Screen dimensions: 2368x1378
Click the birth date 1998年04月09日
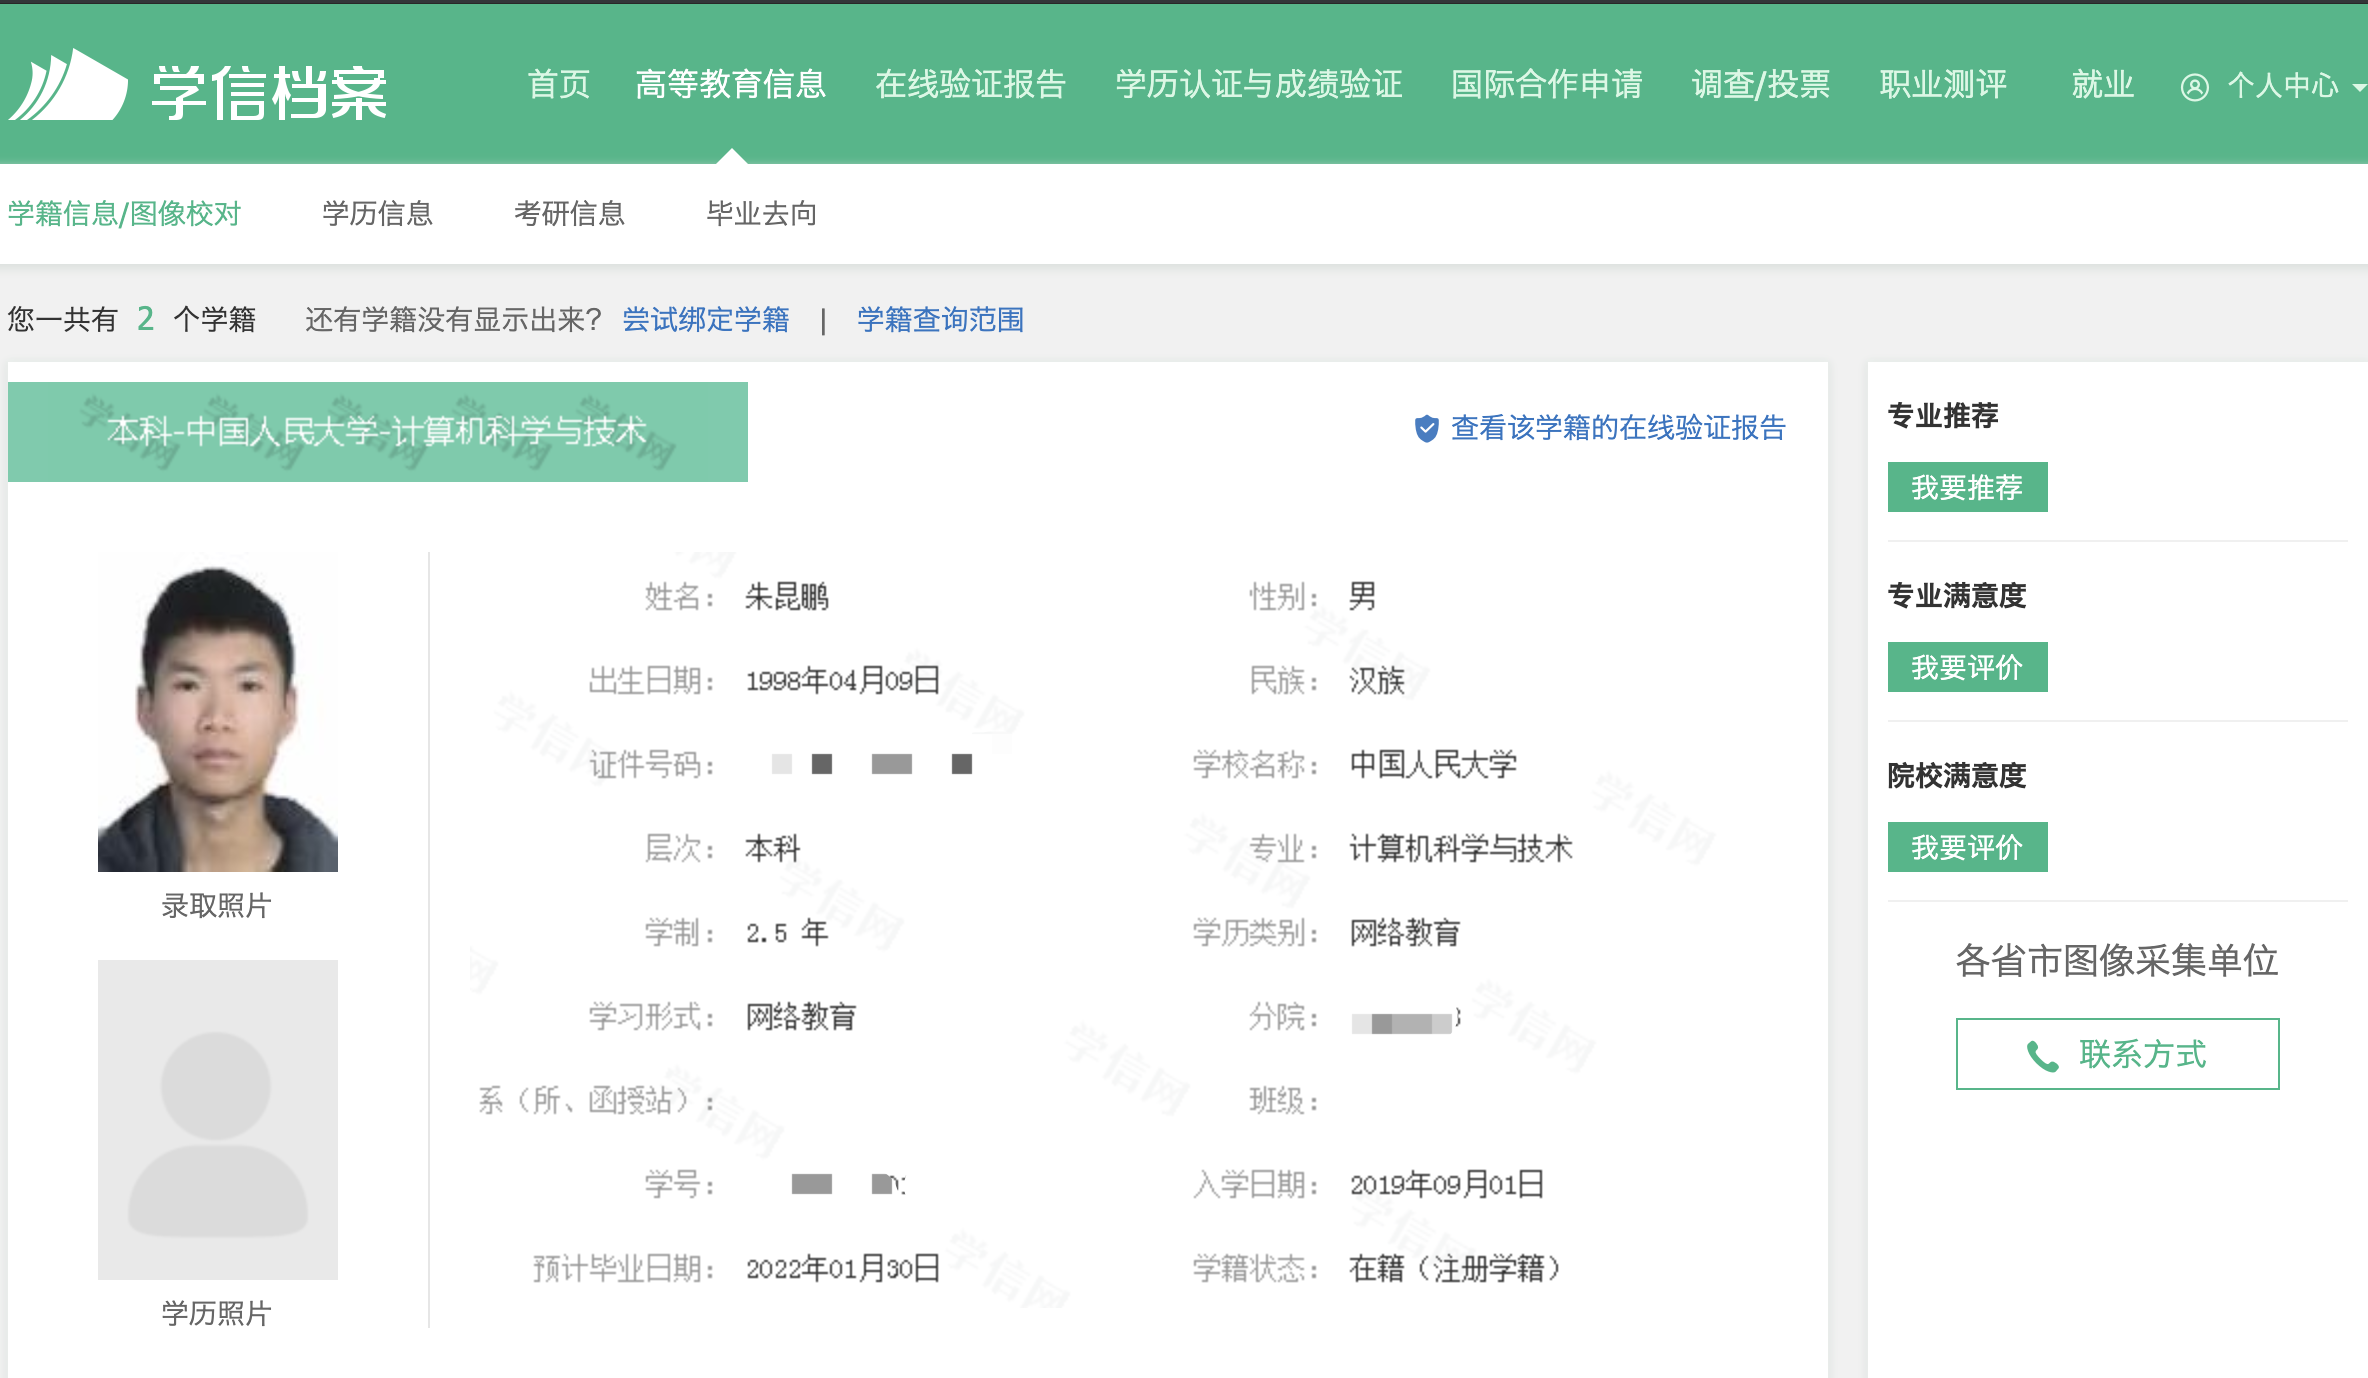pyautogui.click(x=843, y=681)
